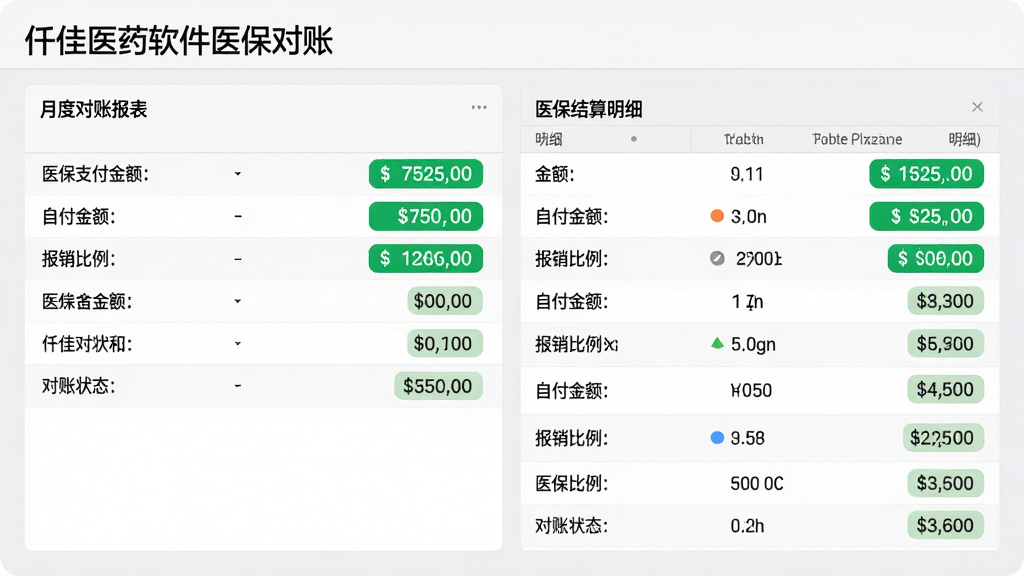The image size is (1024, 576).
Task: Click the 仟佳医药软件医保对账 page title
Action: (x=179, y=41)
